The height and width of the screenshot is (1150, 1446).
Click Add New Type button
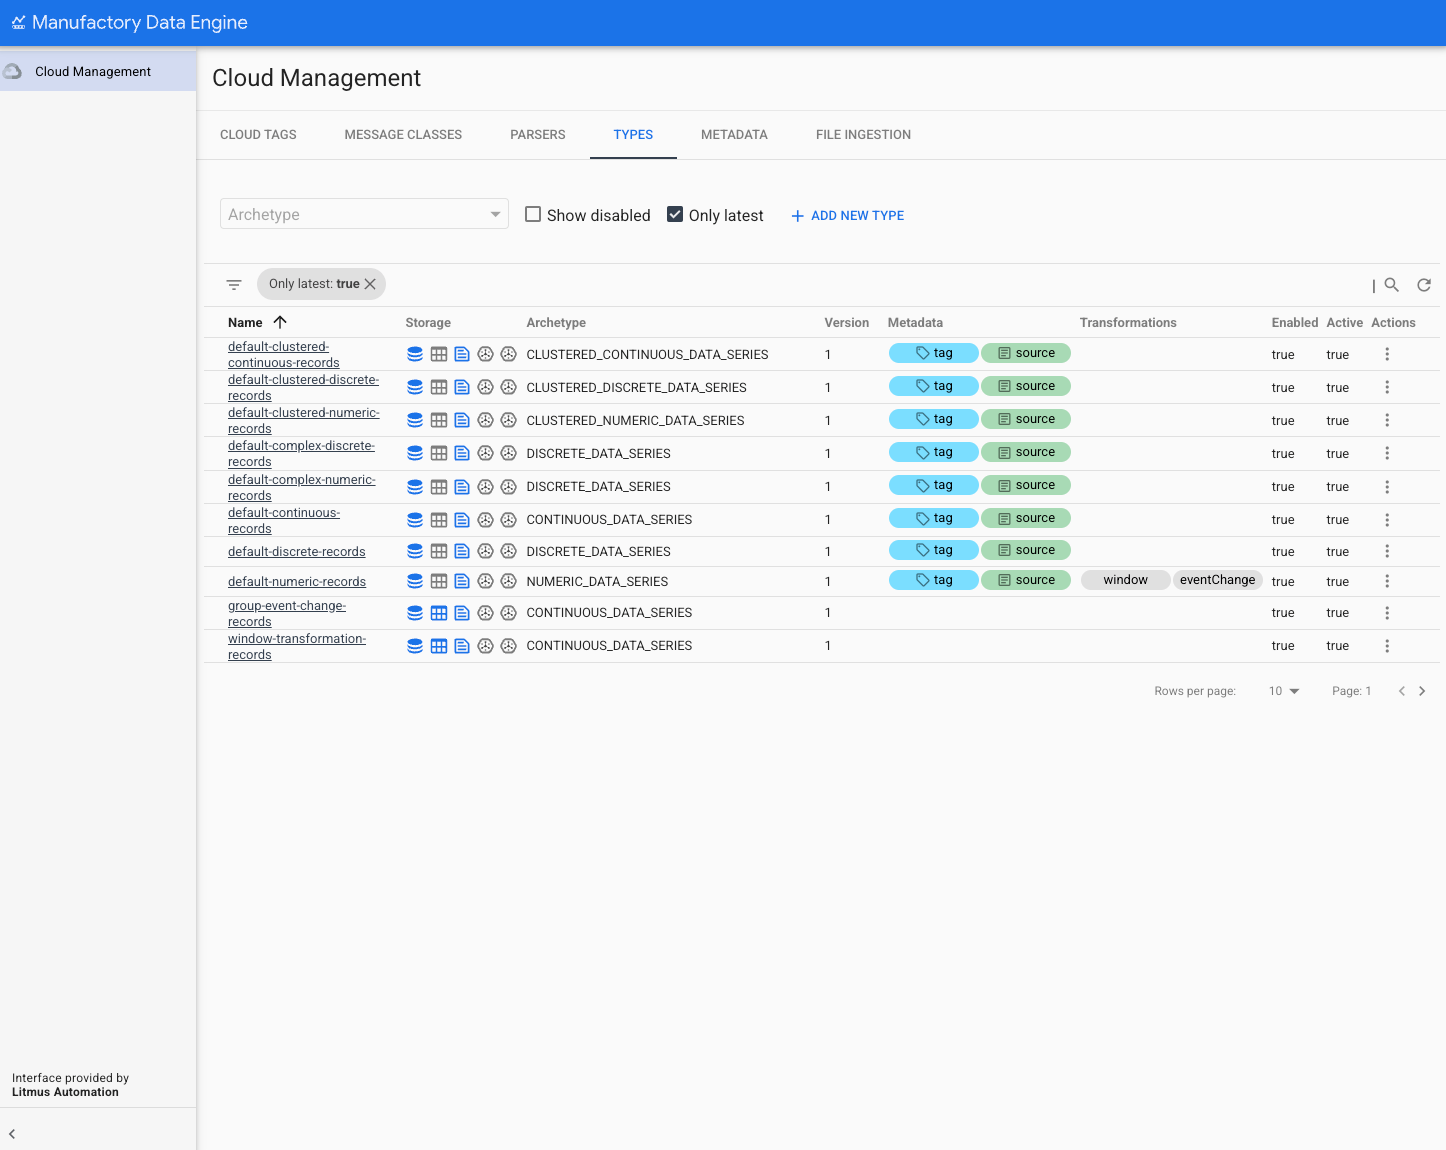tap(848, 216)
